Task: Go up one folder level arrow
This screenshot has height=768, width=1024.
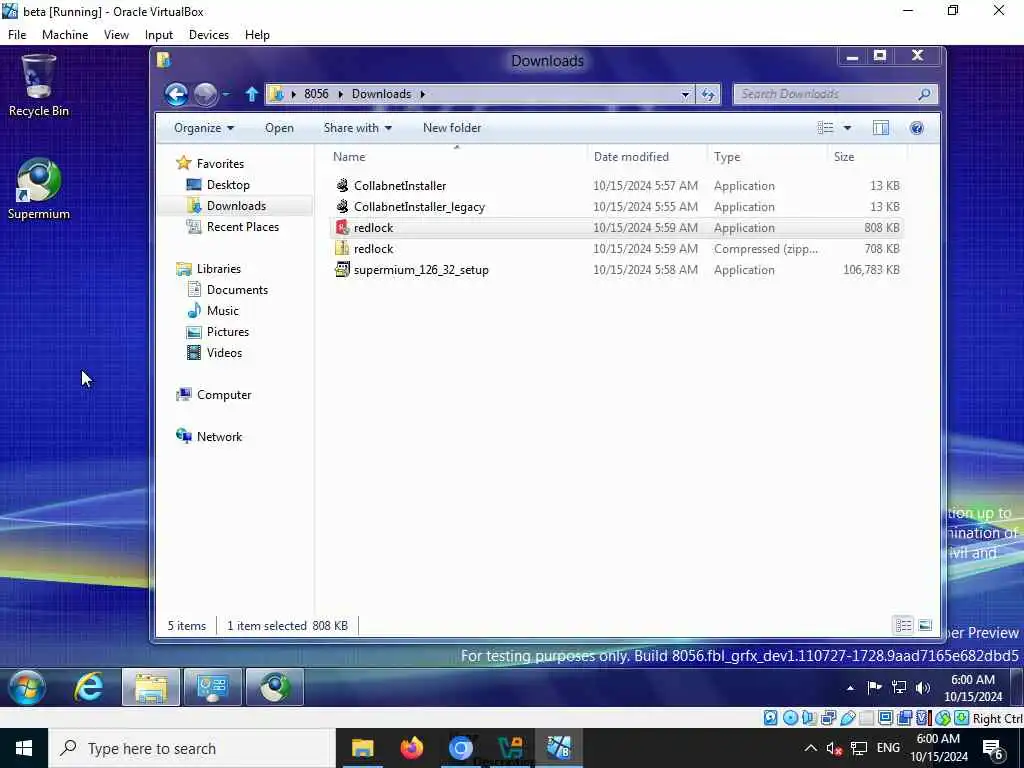Action: pos(252,94)
